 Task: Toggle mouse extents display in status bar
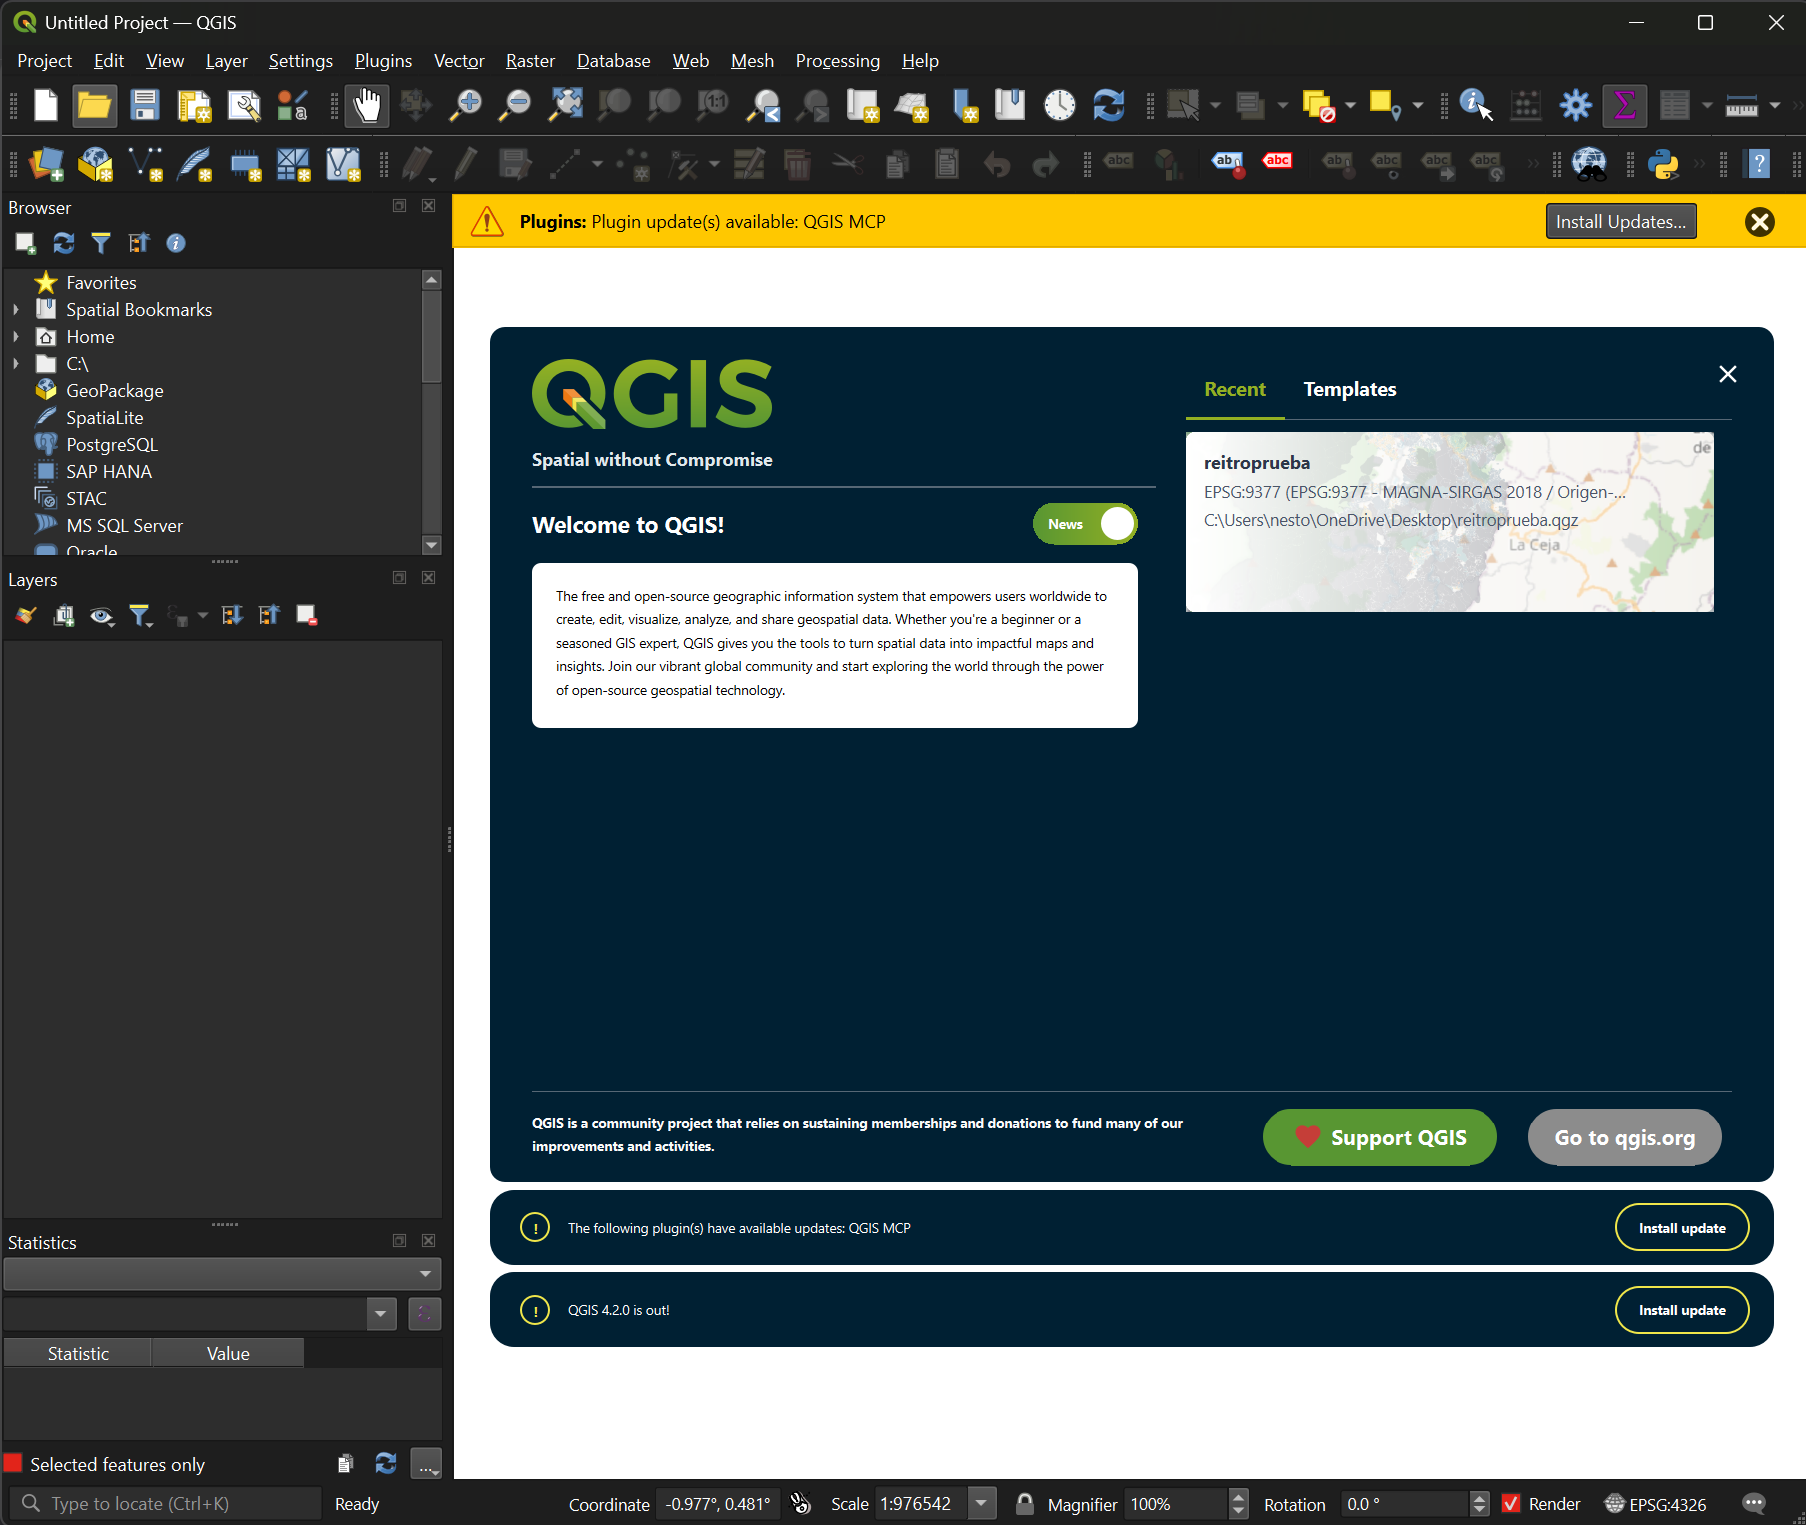pos(800,1503)
